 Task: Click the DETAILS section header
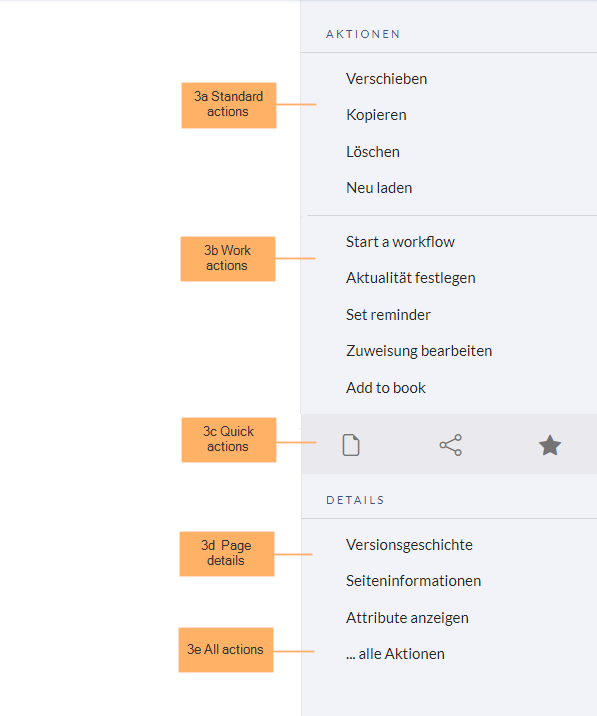pos(355,500)
